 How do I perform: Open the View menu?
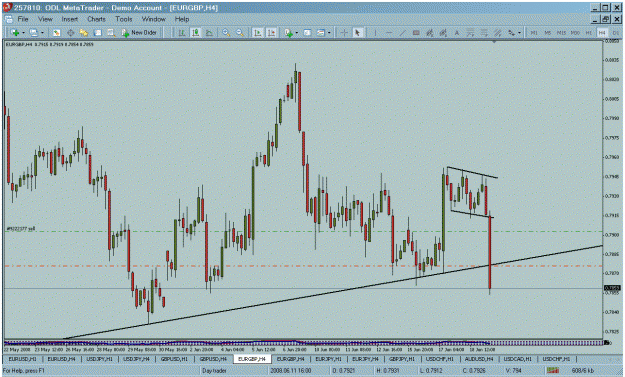(45, 19)
